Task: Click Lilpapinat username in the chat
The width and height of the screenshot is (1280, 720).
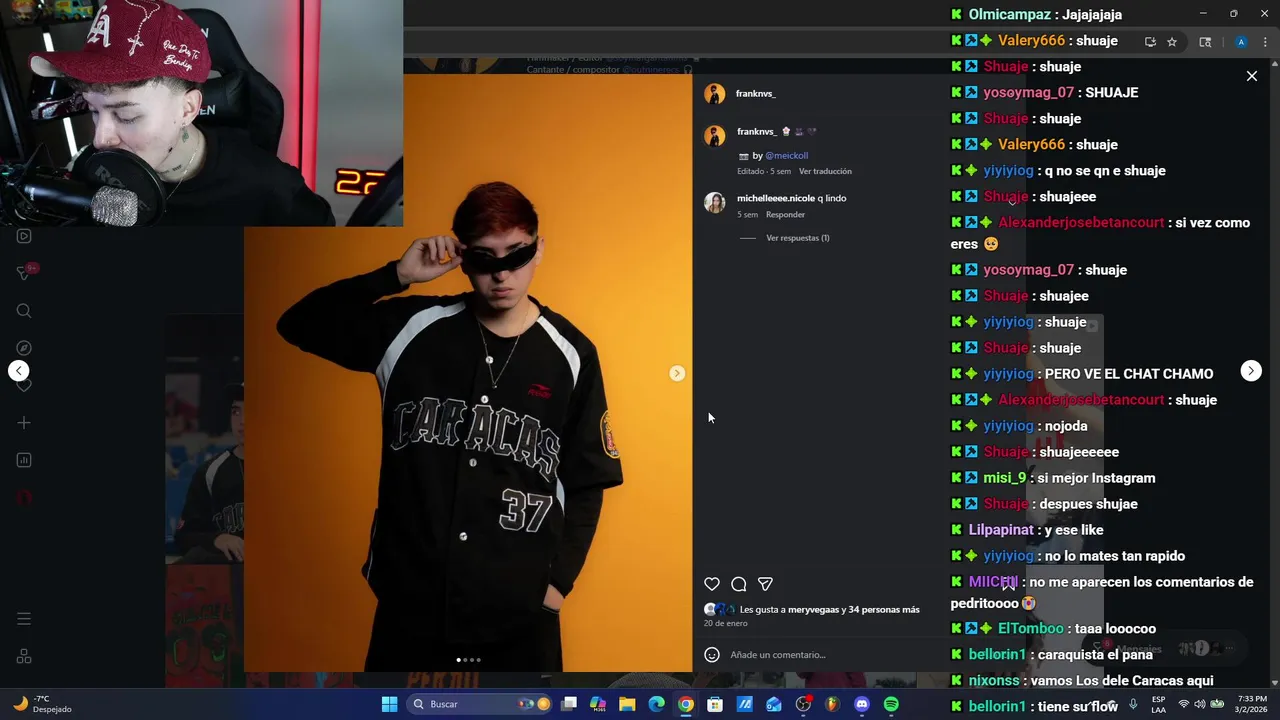Action: [x=1001, y=530]
